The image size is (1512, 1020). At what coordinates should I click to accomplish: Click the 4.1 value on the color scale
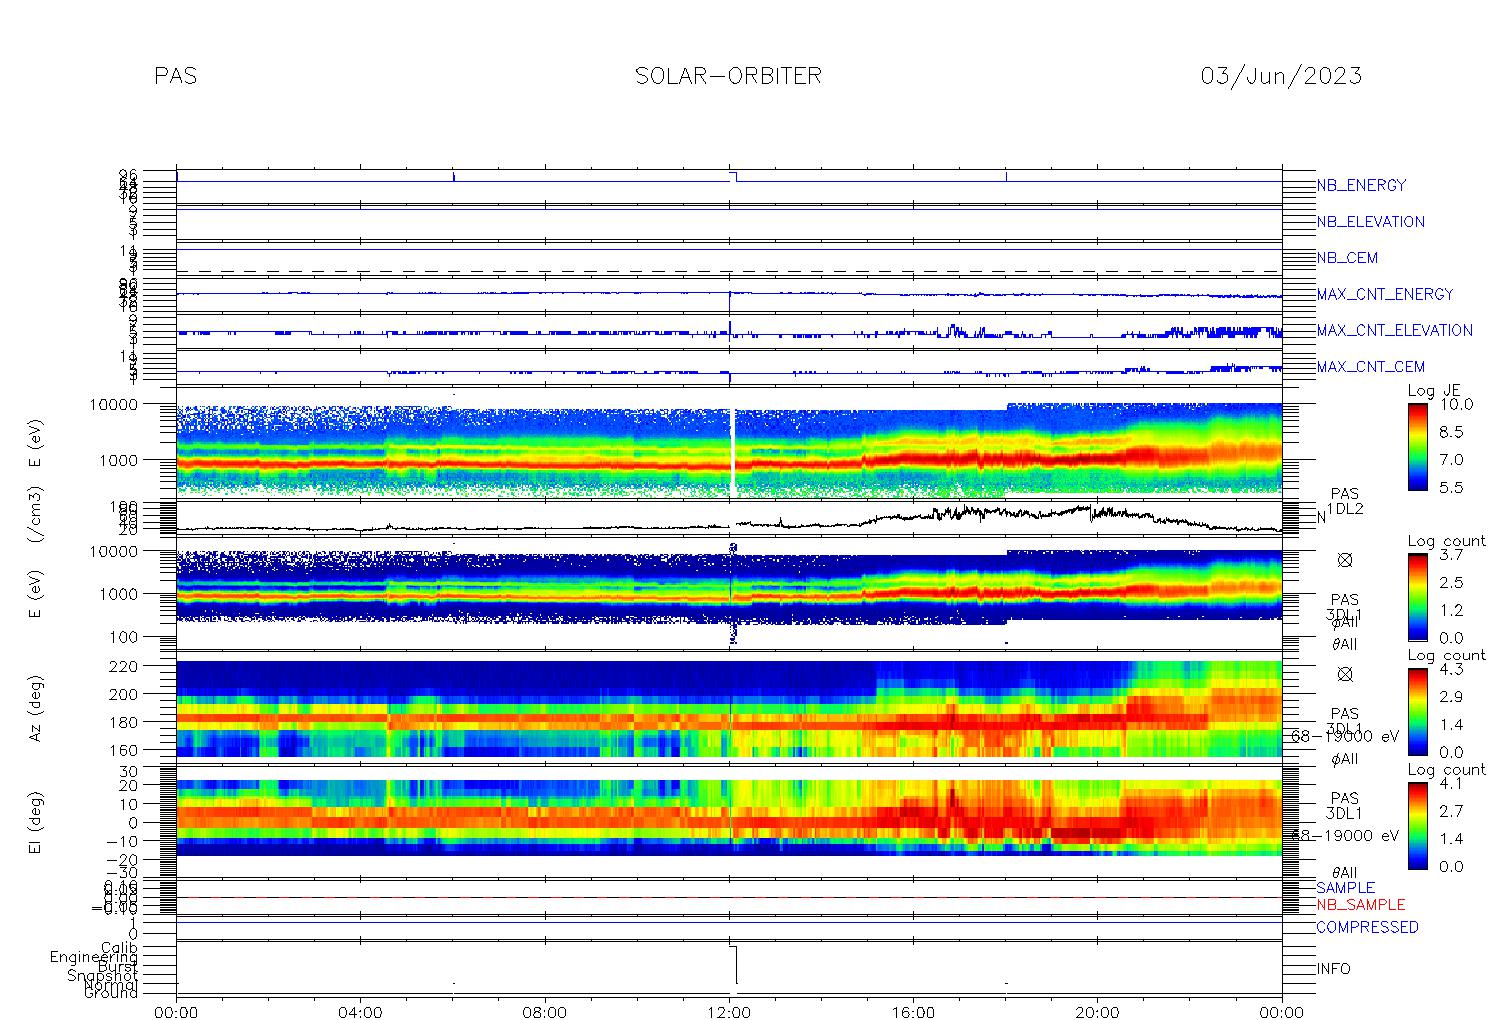click(1450, 783)
